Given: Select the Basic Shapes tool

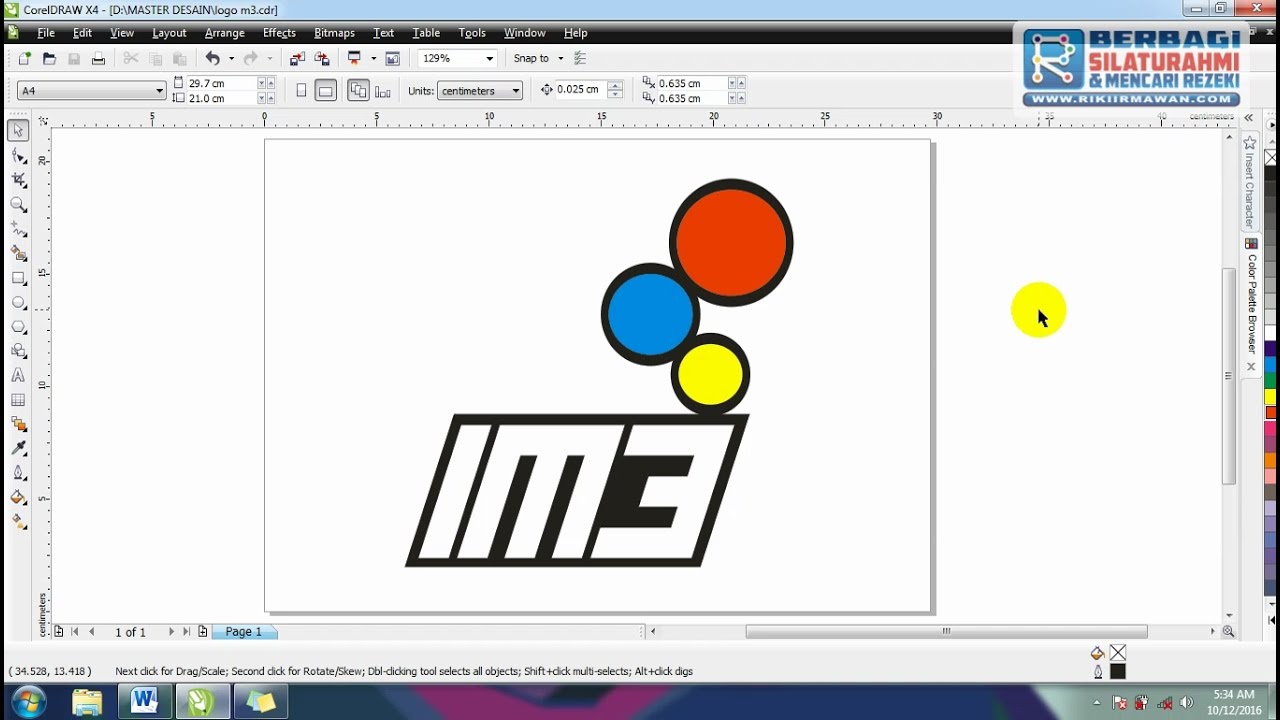Looking at the screenshot, I should coord(18,351).
